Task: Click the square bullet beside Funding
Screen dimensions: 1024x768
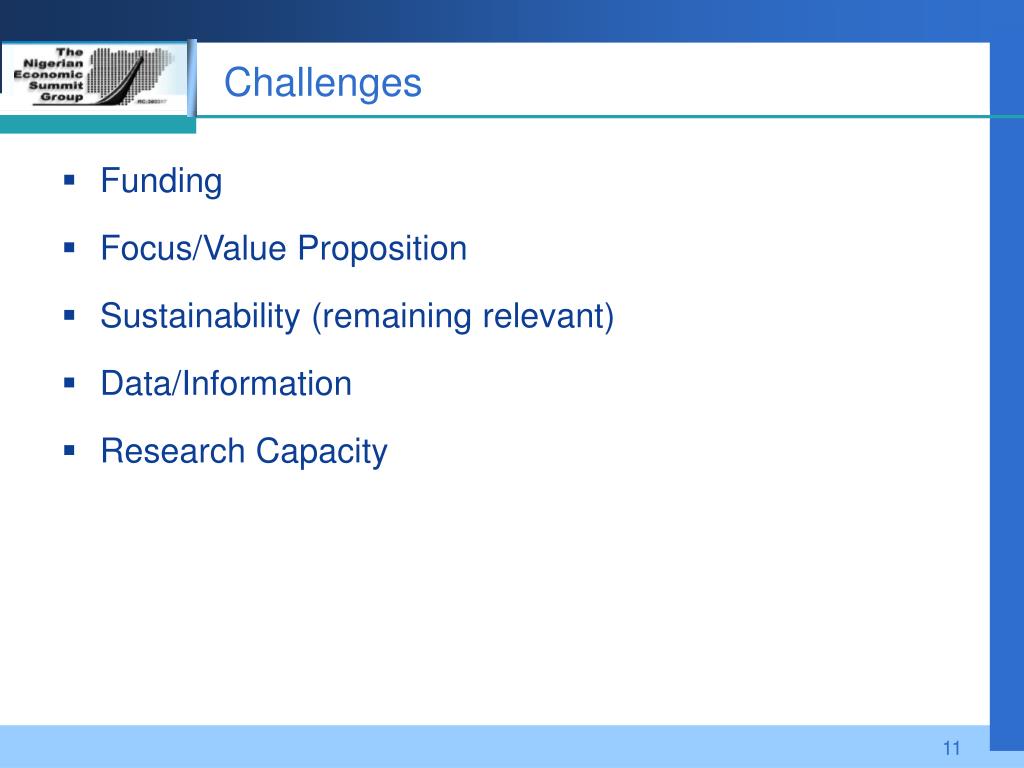Action: (70, 180)
